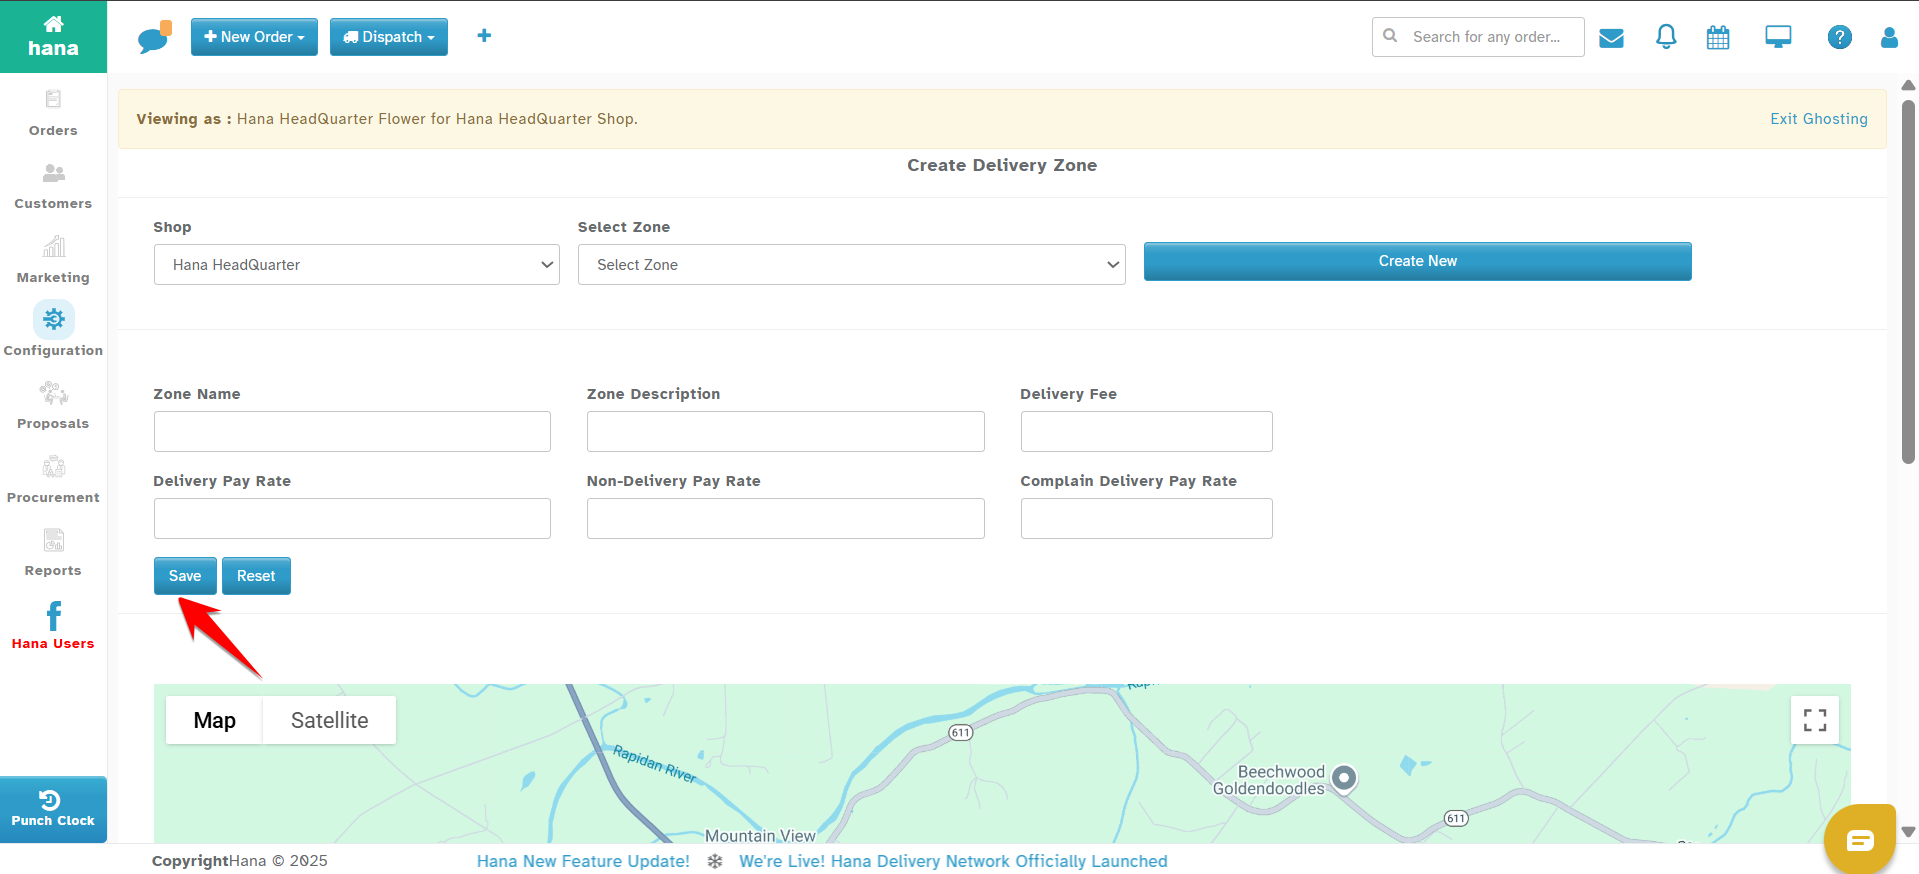Open Customers in sidebar
This screenshot has width=1919, height=874.
(x=53, y=186)
